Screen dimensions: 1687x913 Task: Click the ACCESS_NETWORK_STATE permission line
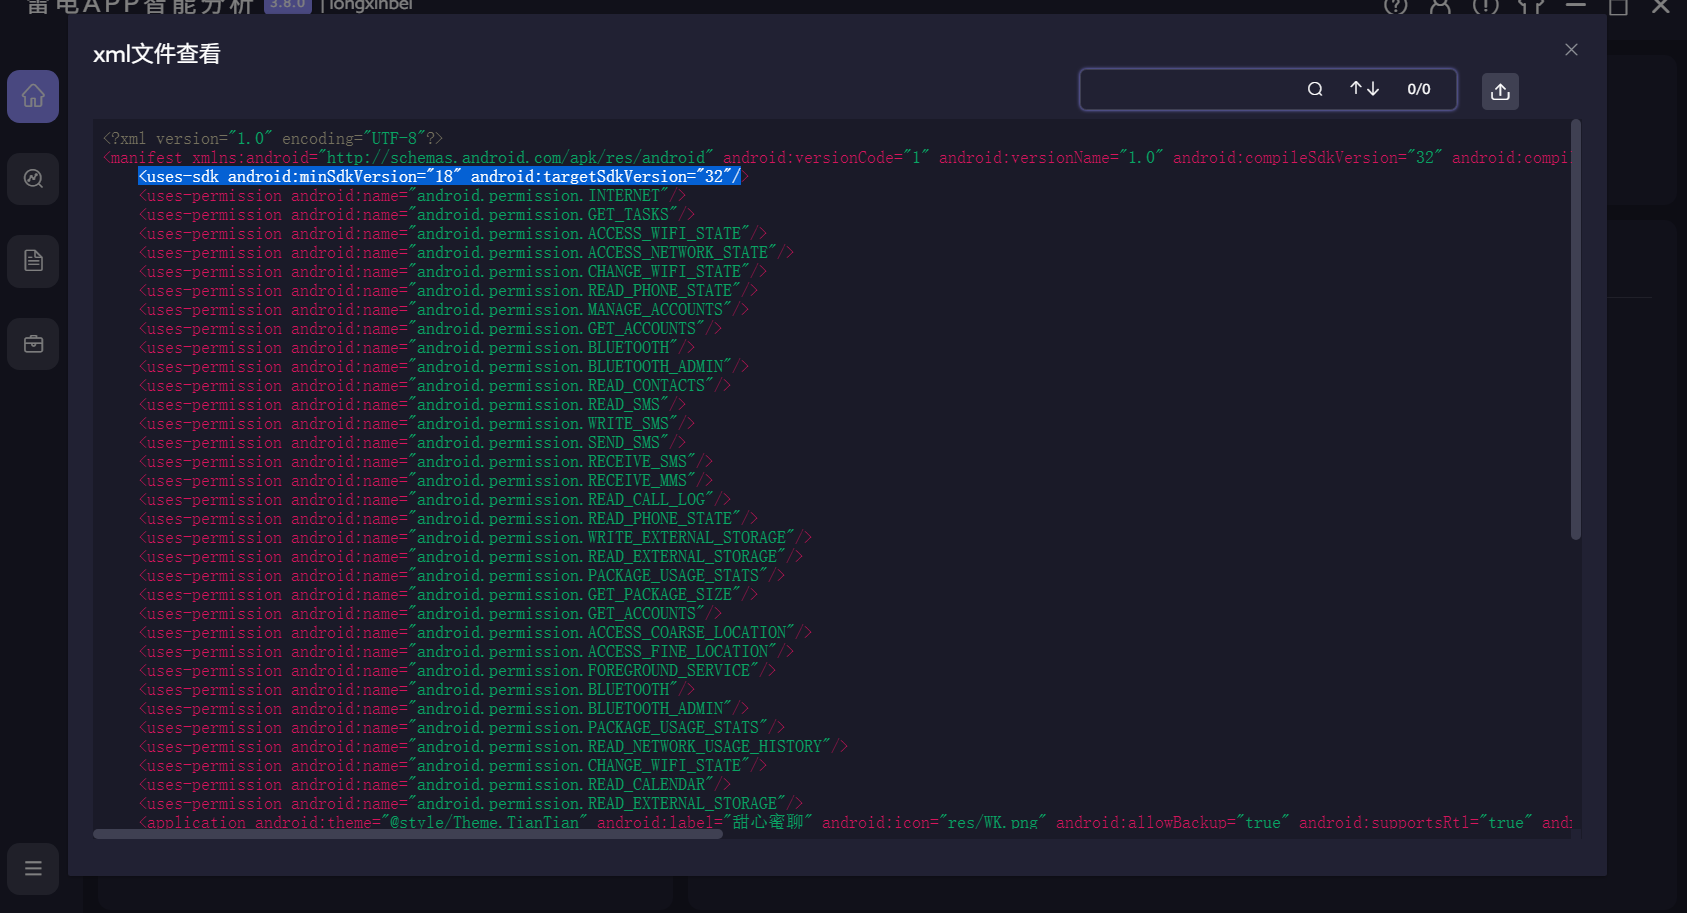point(466,252)
